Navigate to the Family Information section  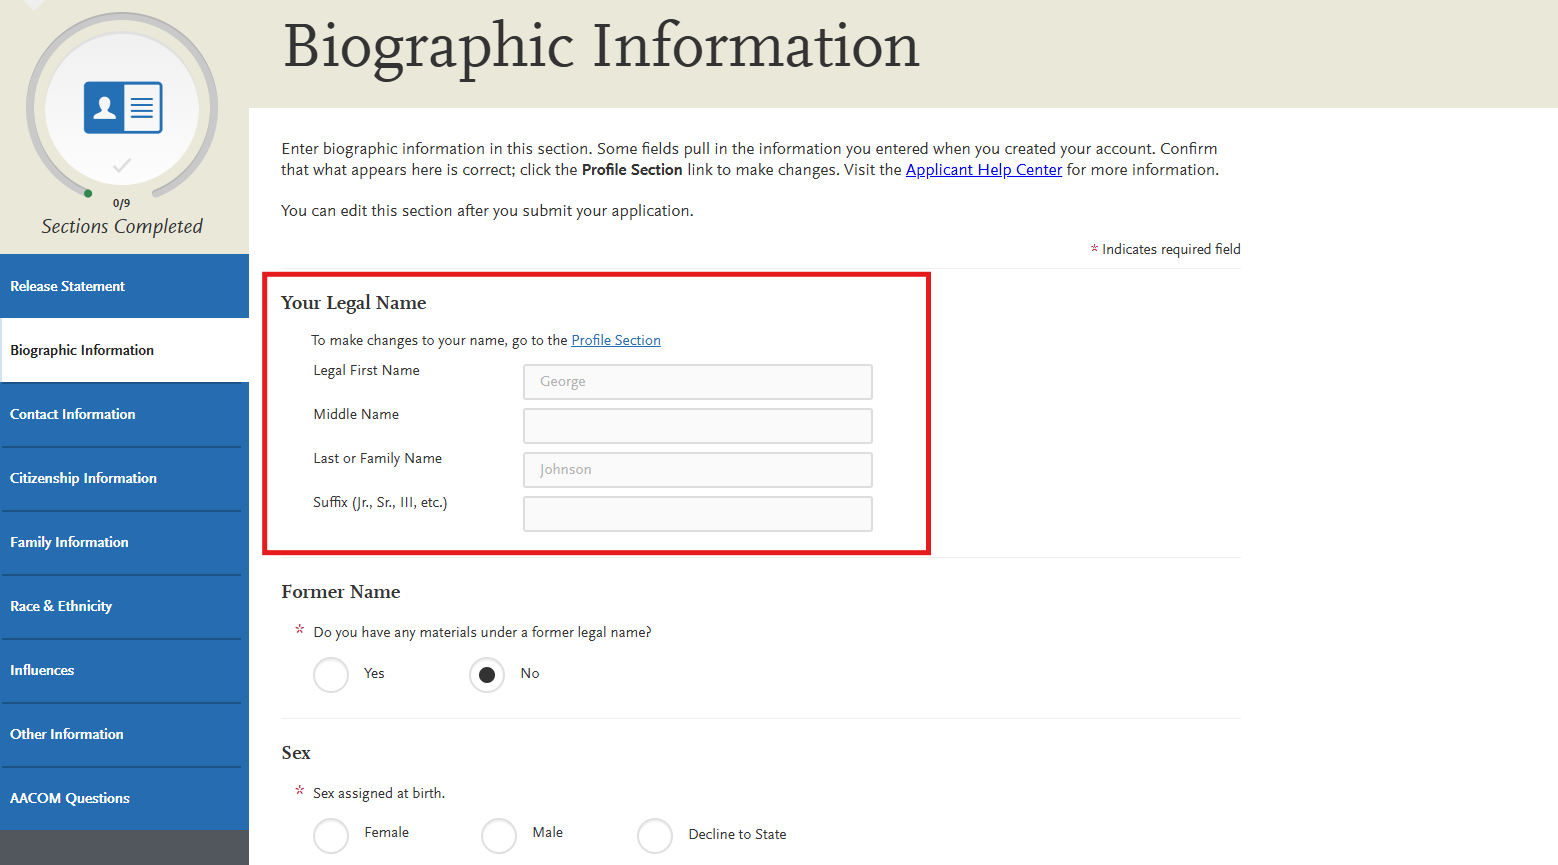click(x=68, y=542)
